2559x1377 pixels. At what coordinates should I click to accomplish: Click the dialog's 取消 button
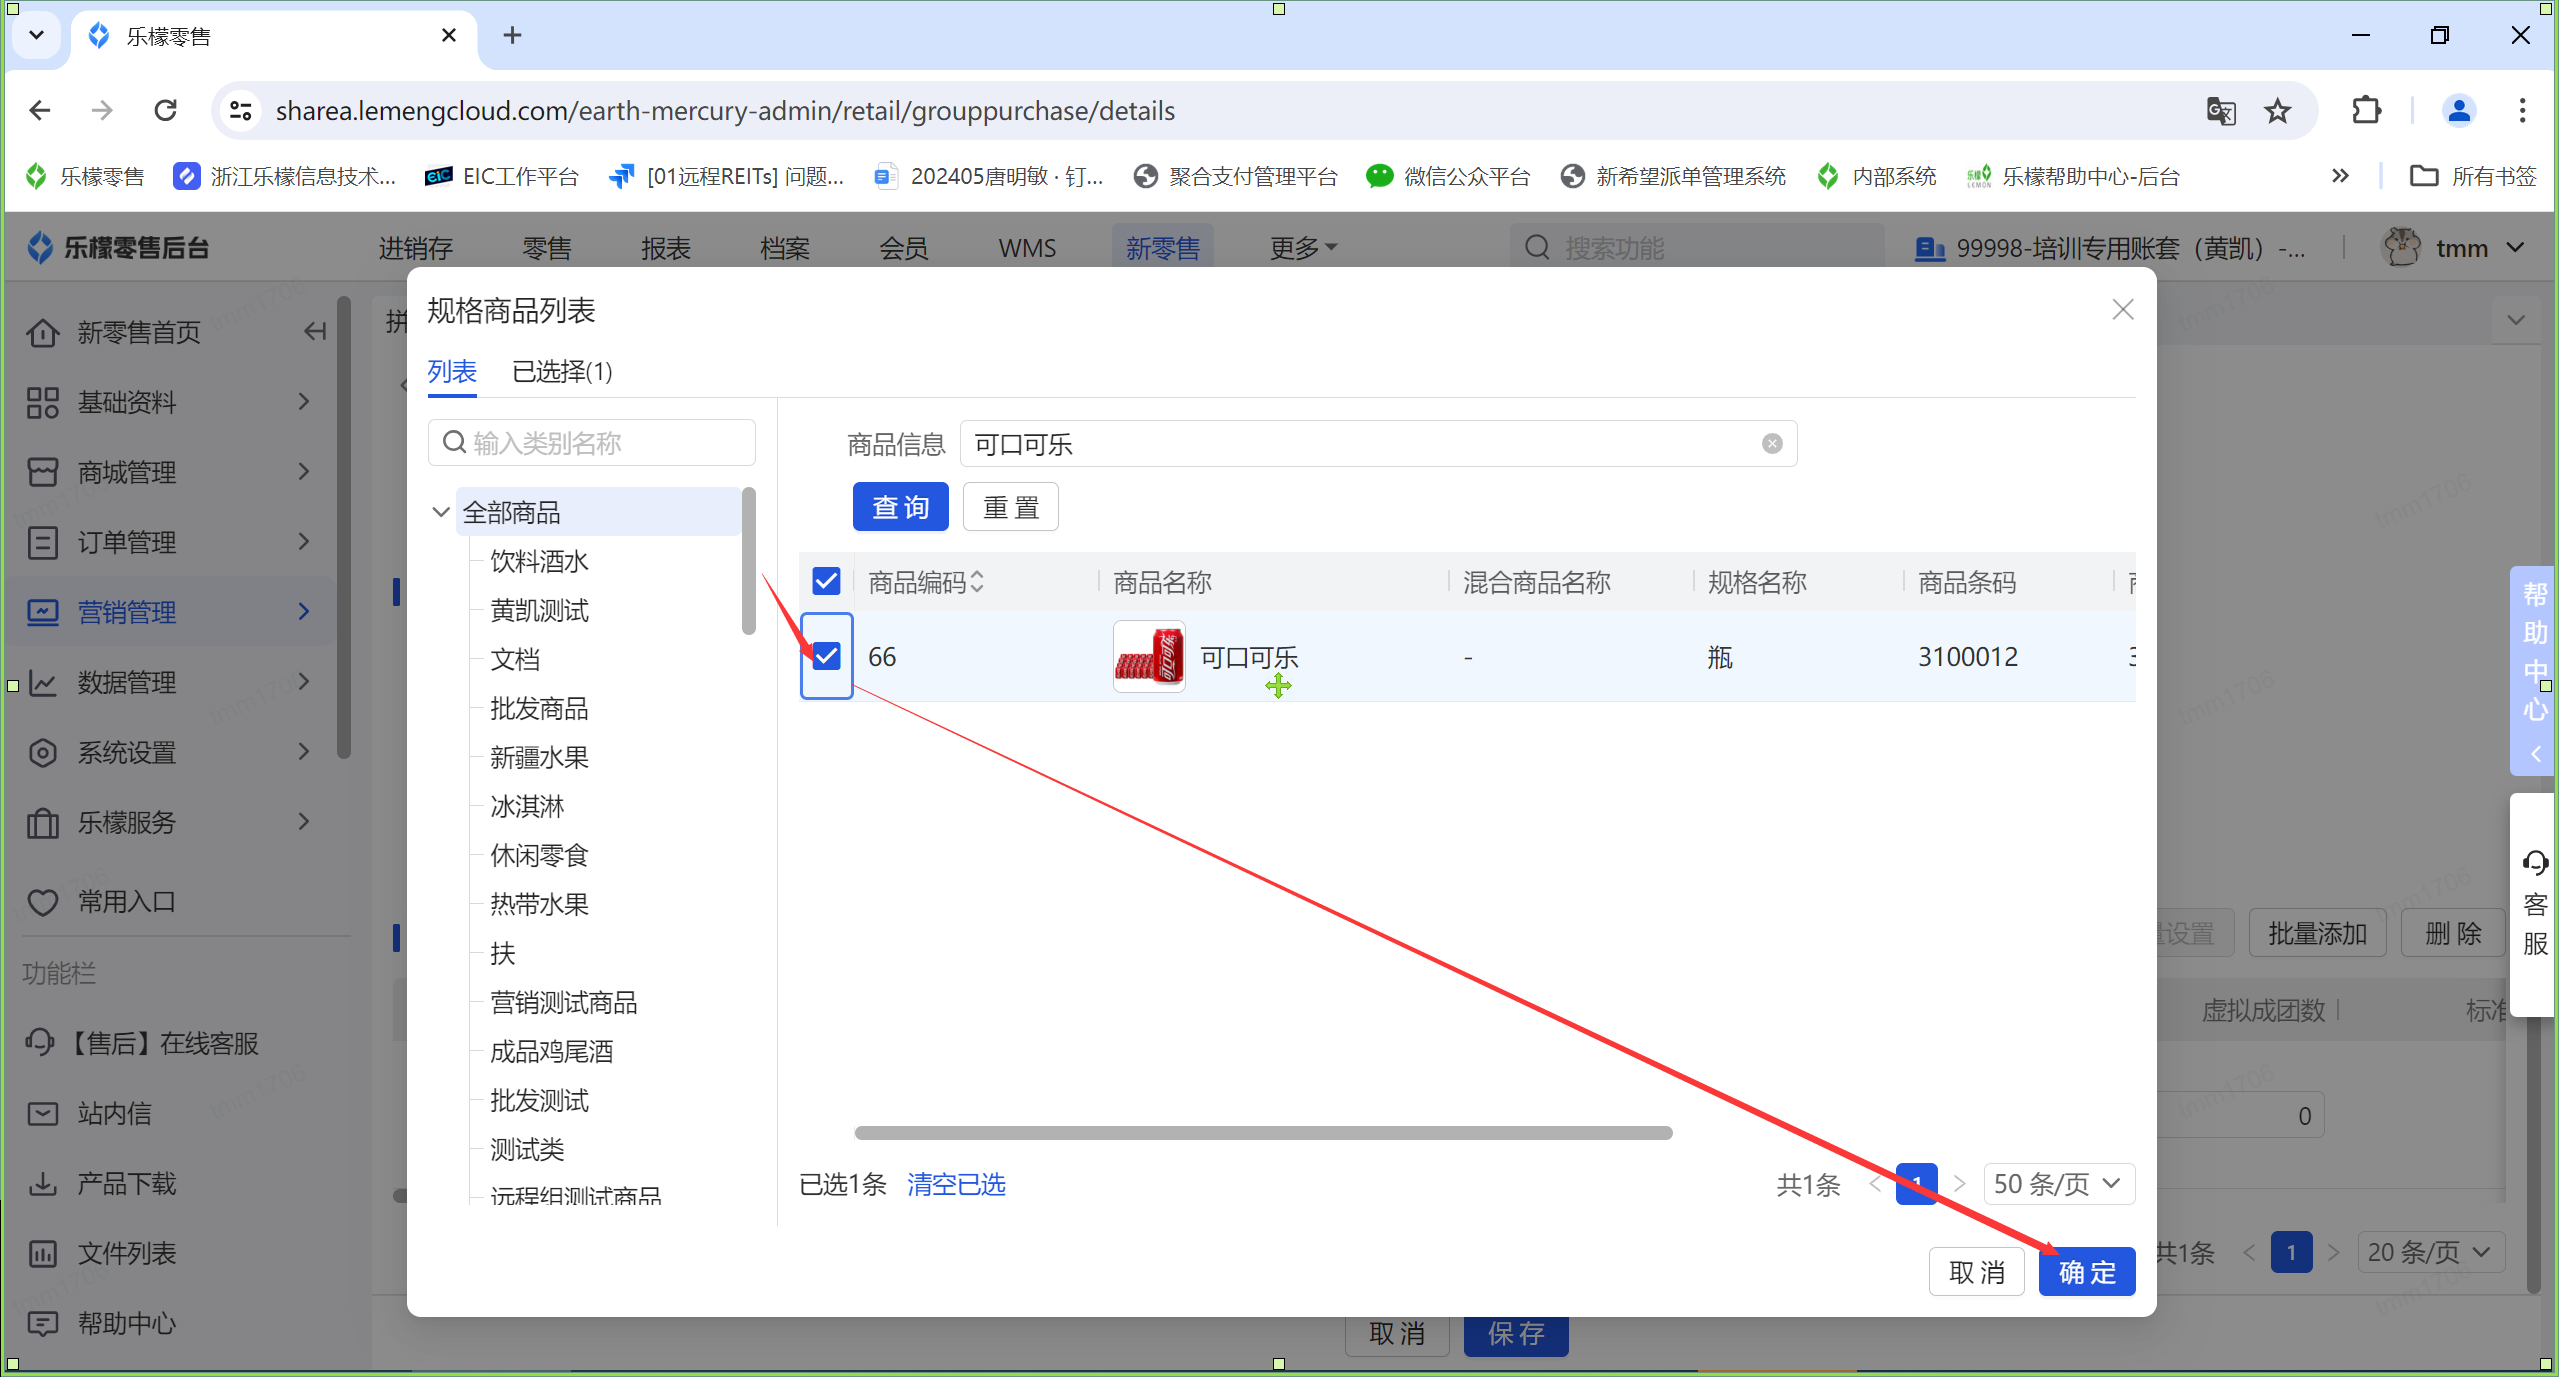tap(1976, 1272)
